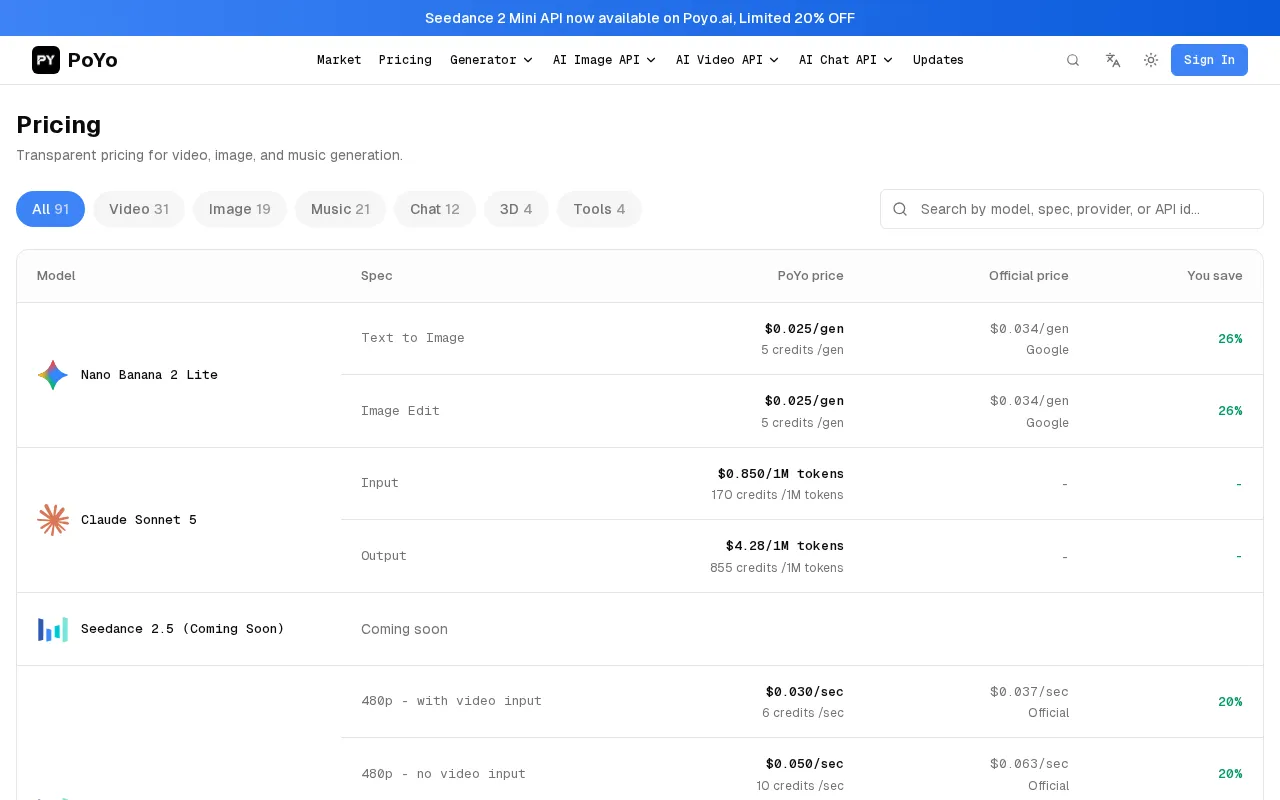Toggle the light/dark theme sun icon
Screen dimensions: 1280x800
pos(1151,60)
